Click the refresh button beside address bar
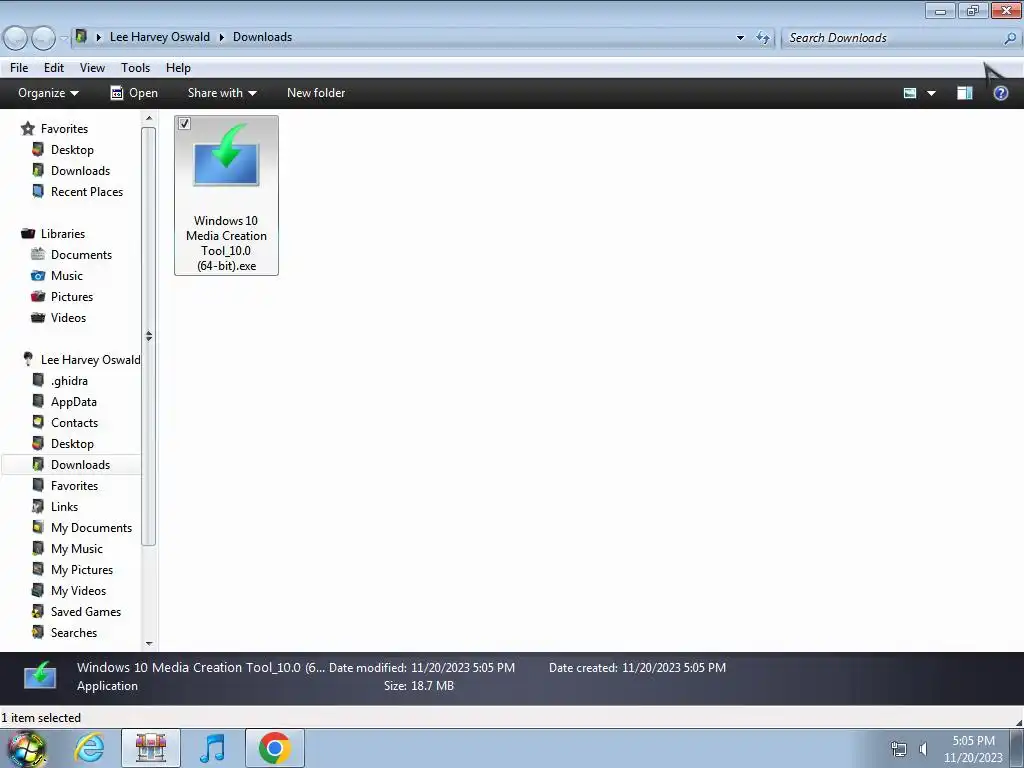Image resolution: width=1024 pixels, height=768 pixels. point(763,38)
